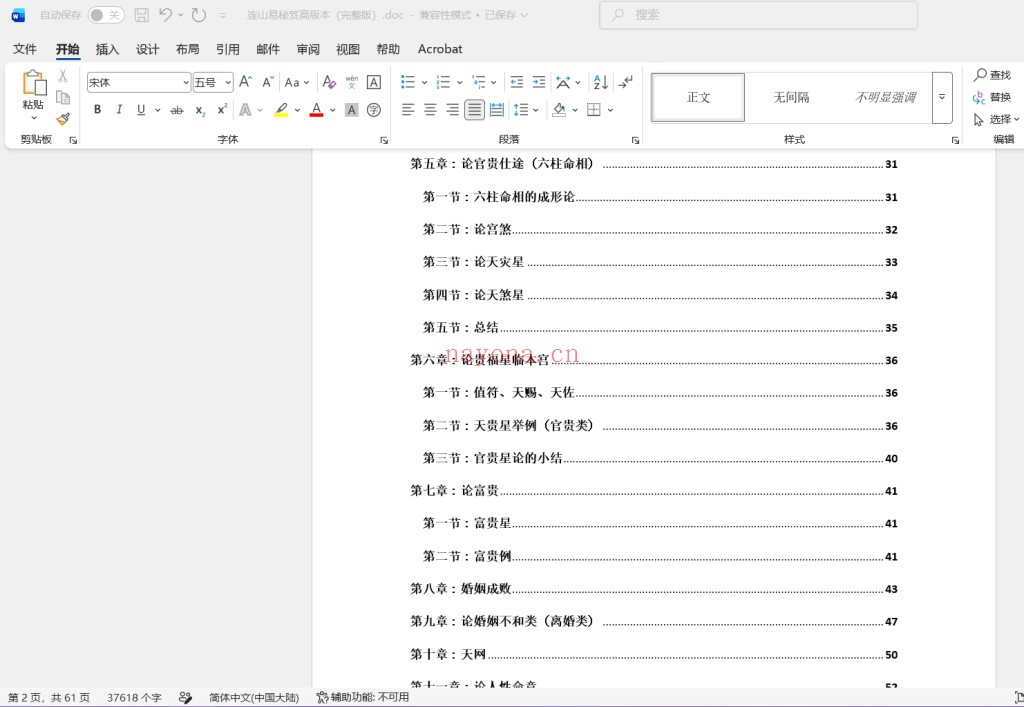
Task: Switch to the Acrobat tab
Action: click(440, 49)
